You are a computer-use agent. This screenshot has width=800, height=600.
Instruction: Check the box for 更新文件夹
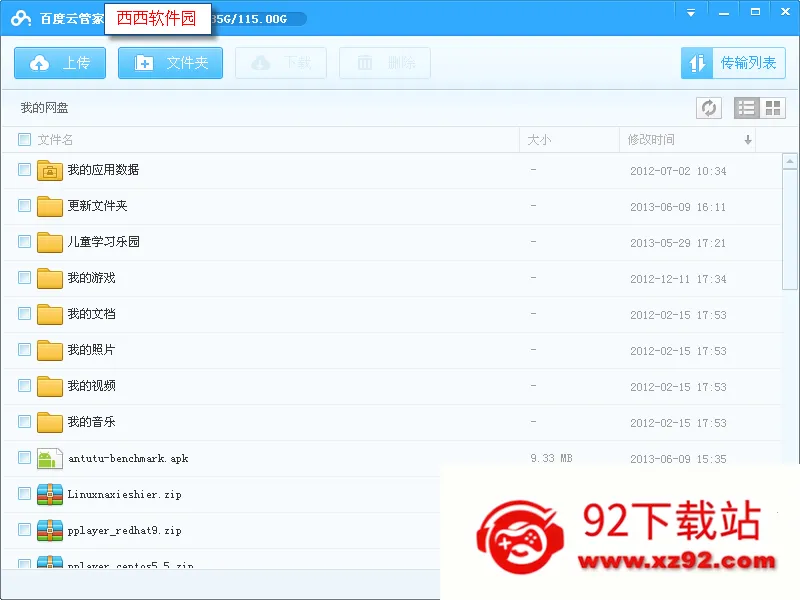(24, 206)
